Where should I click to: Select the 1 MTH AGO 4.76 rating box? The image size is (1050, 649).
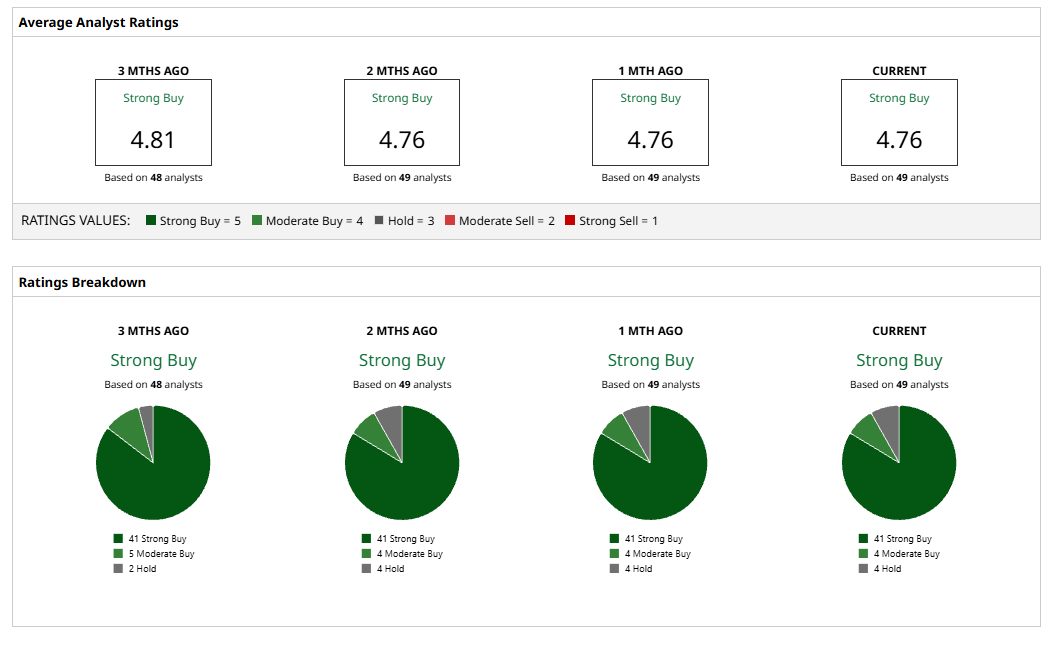(x=650, y=123)
